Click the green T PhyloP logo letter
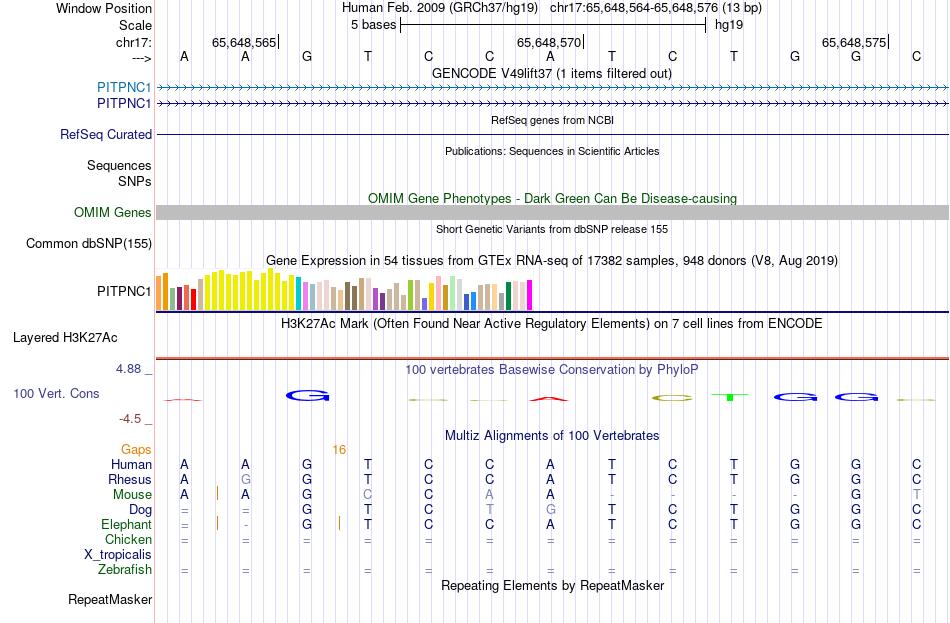The image size is (950, 623). [730, 397]
